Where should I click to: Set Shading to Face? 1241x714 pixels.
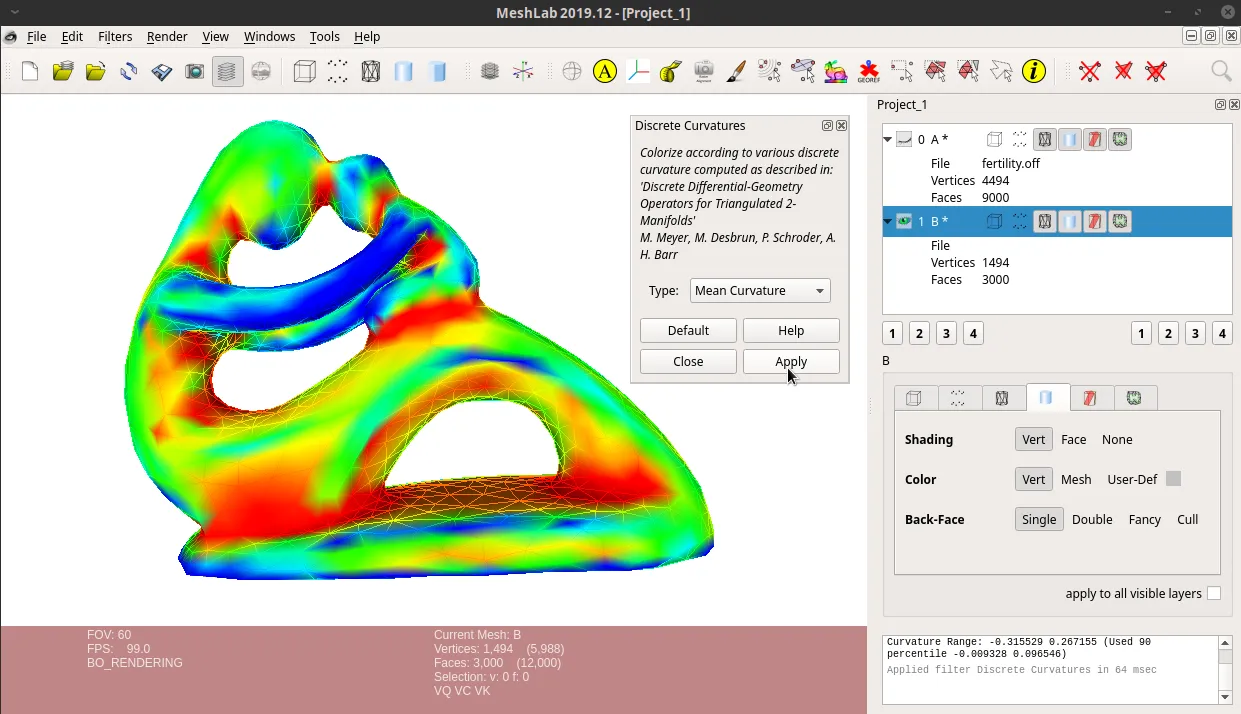click(1073, 439)
